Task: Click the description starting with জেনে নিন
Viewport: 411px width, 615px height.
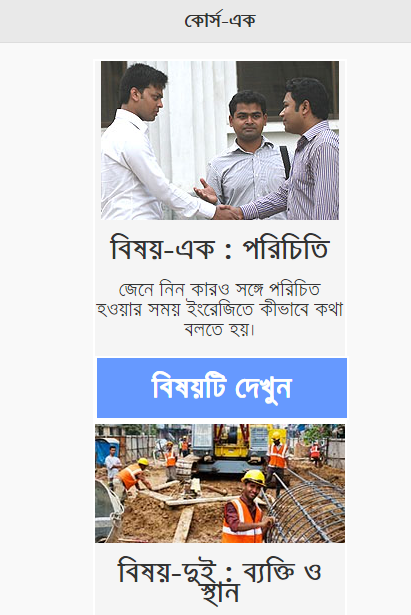Action: (220, 309)
